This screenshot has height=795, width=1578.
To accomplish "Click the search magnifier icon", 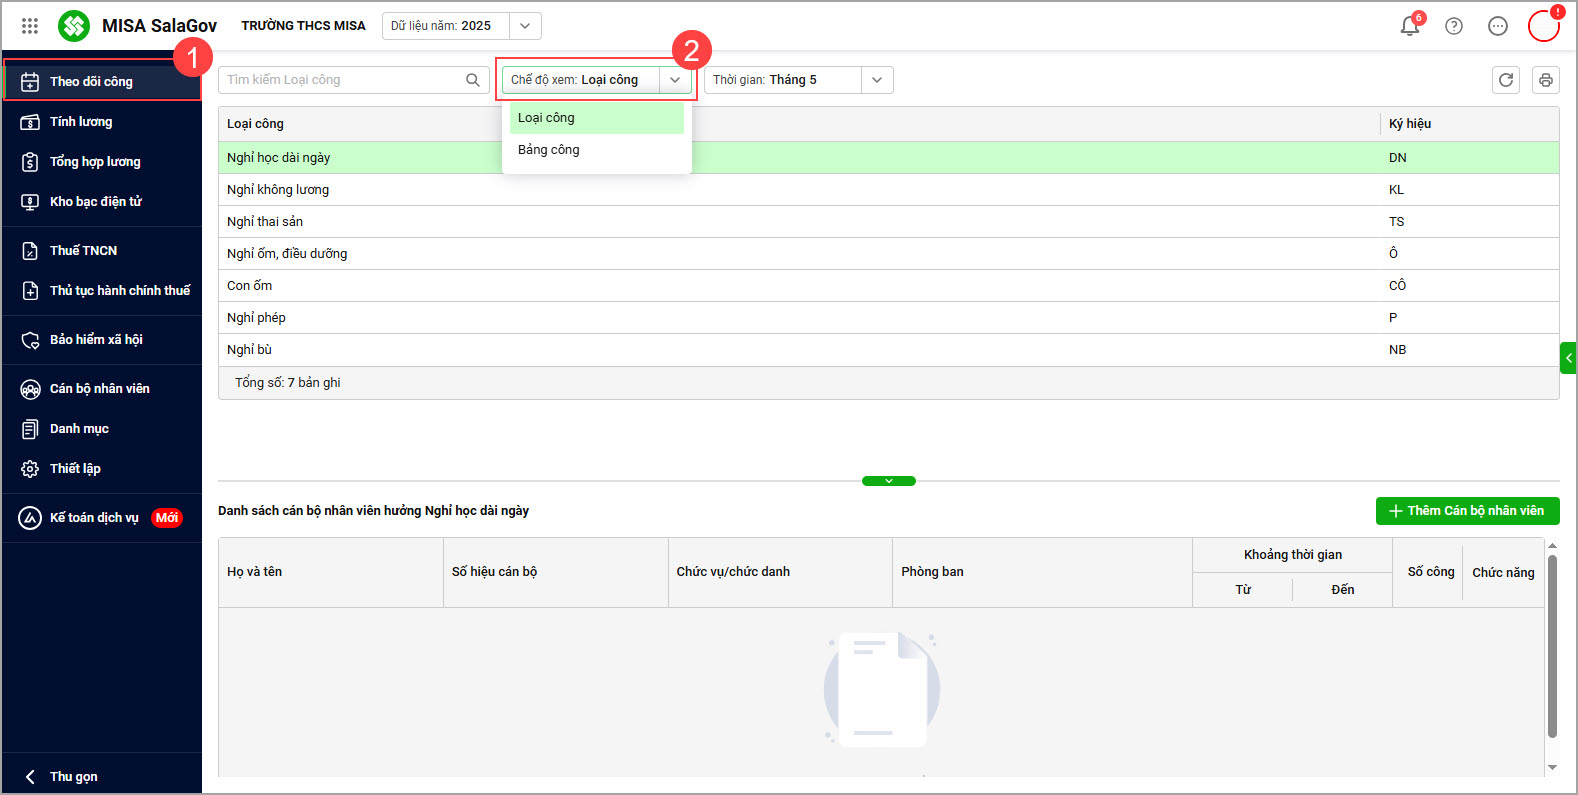I will pyautogui.click(x=473, y=80).
